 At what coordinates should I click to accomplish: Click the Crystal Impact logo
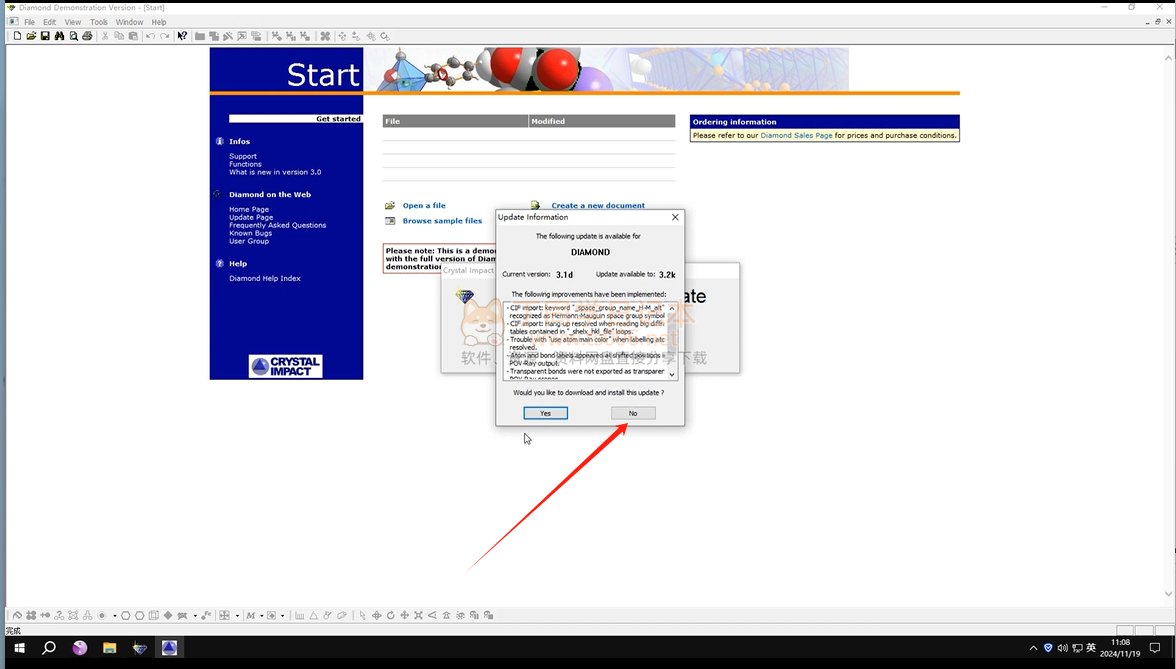tap(286, 366)
